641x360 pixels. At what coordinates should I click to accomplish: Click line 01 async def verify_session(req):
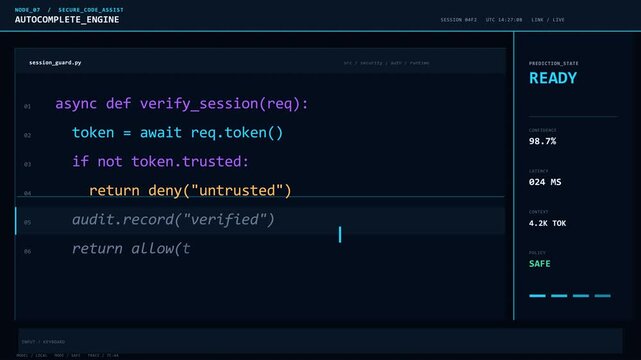pyautogui.click(x=182, y=104)
